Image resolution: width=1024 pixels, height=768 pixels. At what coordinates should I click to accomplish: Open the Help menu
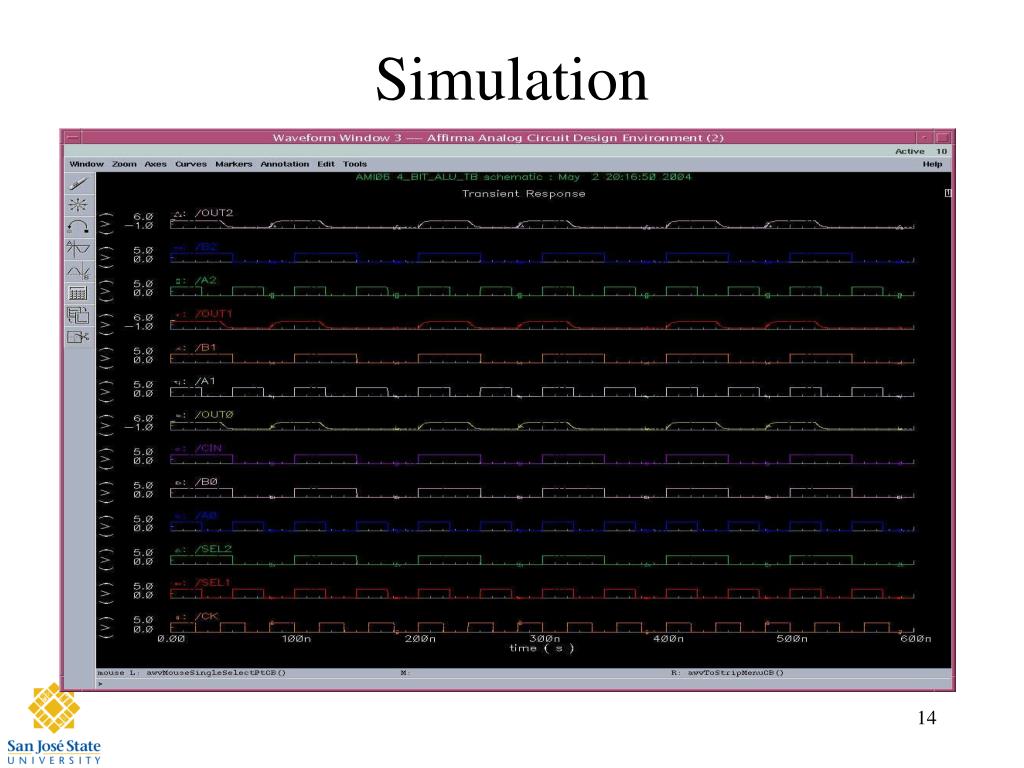point(932,164)
